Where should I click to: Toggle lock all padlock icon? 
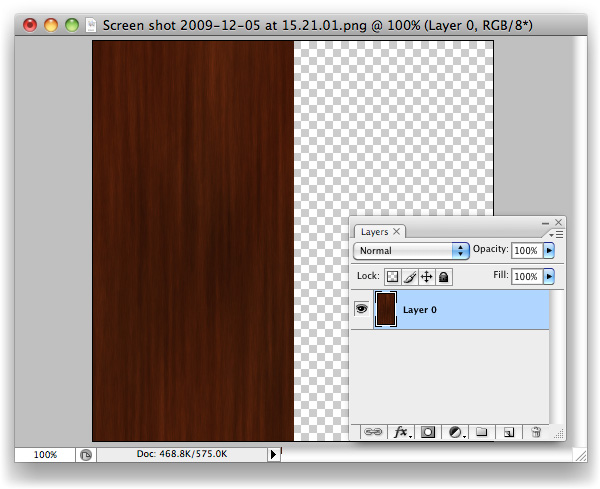[x=443, y=276]
